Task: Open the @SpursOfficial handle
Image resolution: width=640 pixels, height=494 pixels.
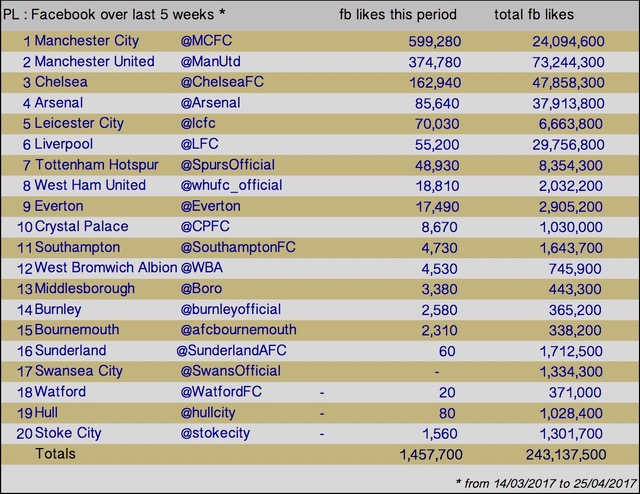Action: tap(227, 165)
